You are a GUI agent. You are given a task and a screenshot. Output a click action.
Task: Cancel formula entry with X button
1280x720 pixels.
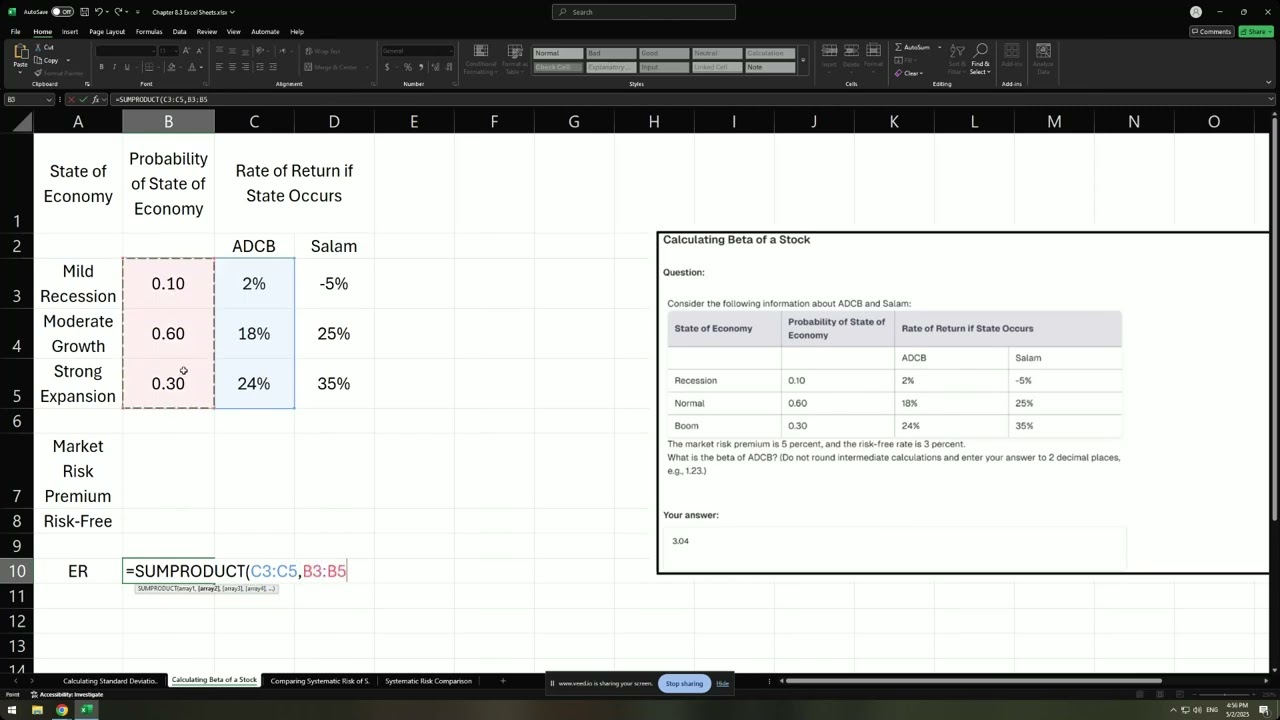73,100
